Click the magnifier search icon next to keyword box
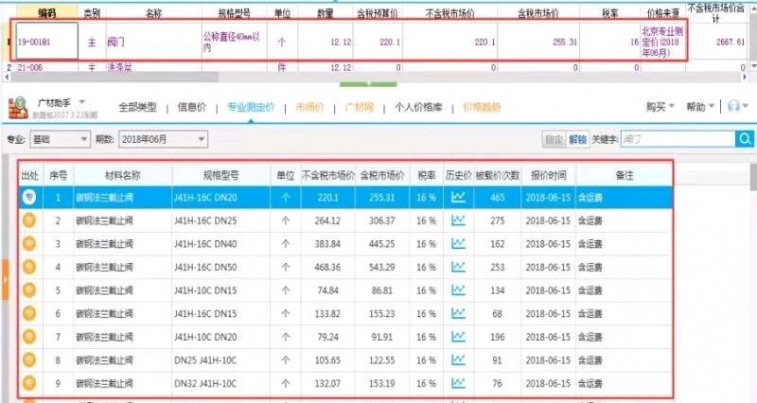This screenshot has height=403, width=757. pos(745,139)
